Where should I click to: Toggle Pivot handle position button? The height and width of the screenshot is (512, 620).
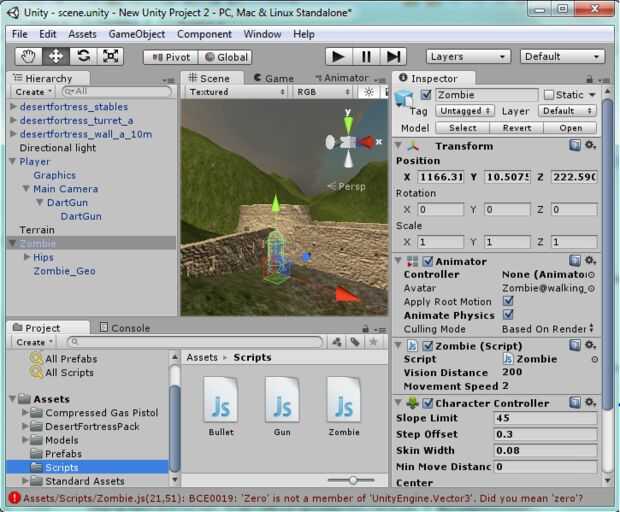point(171,57)
